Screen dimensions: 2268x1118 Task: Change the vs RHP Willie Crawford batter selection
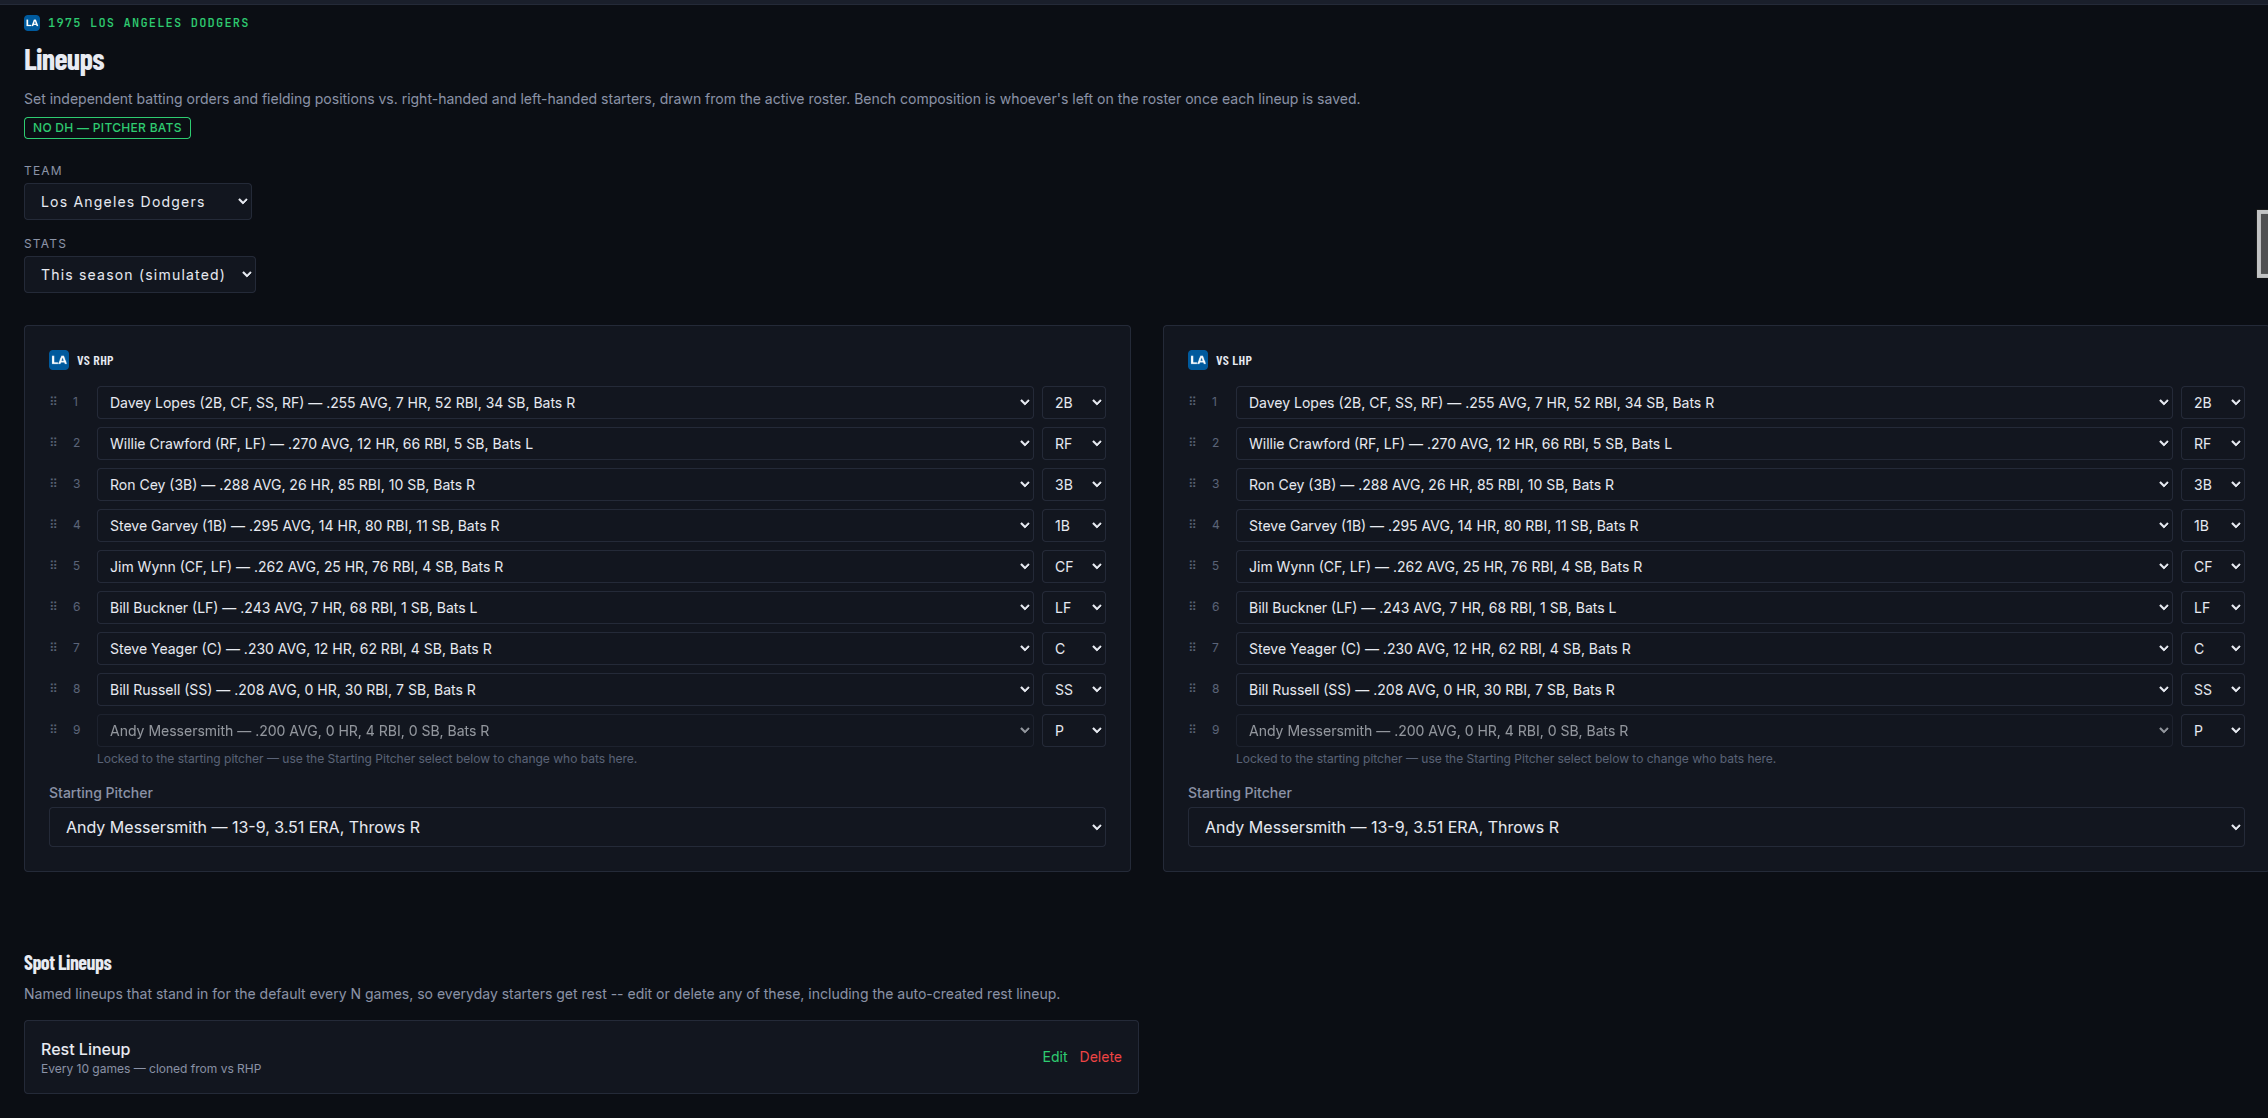pos(565,444)
